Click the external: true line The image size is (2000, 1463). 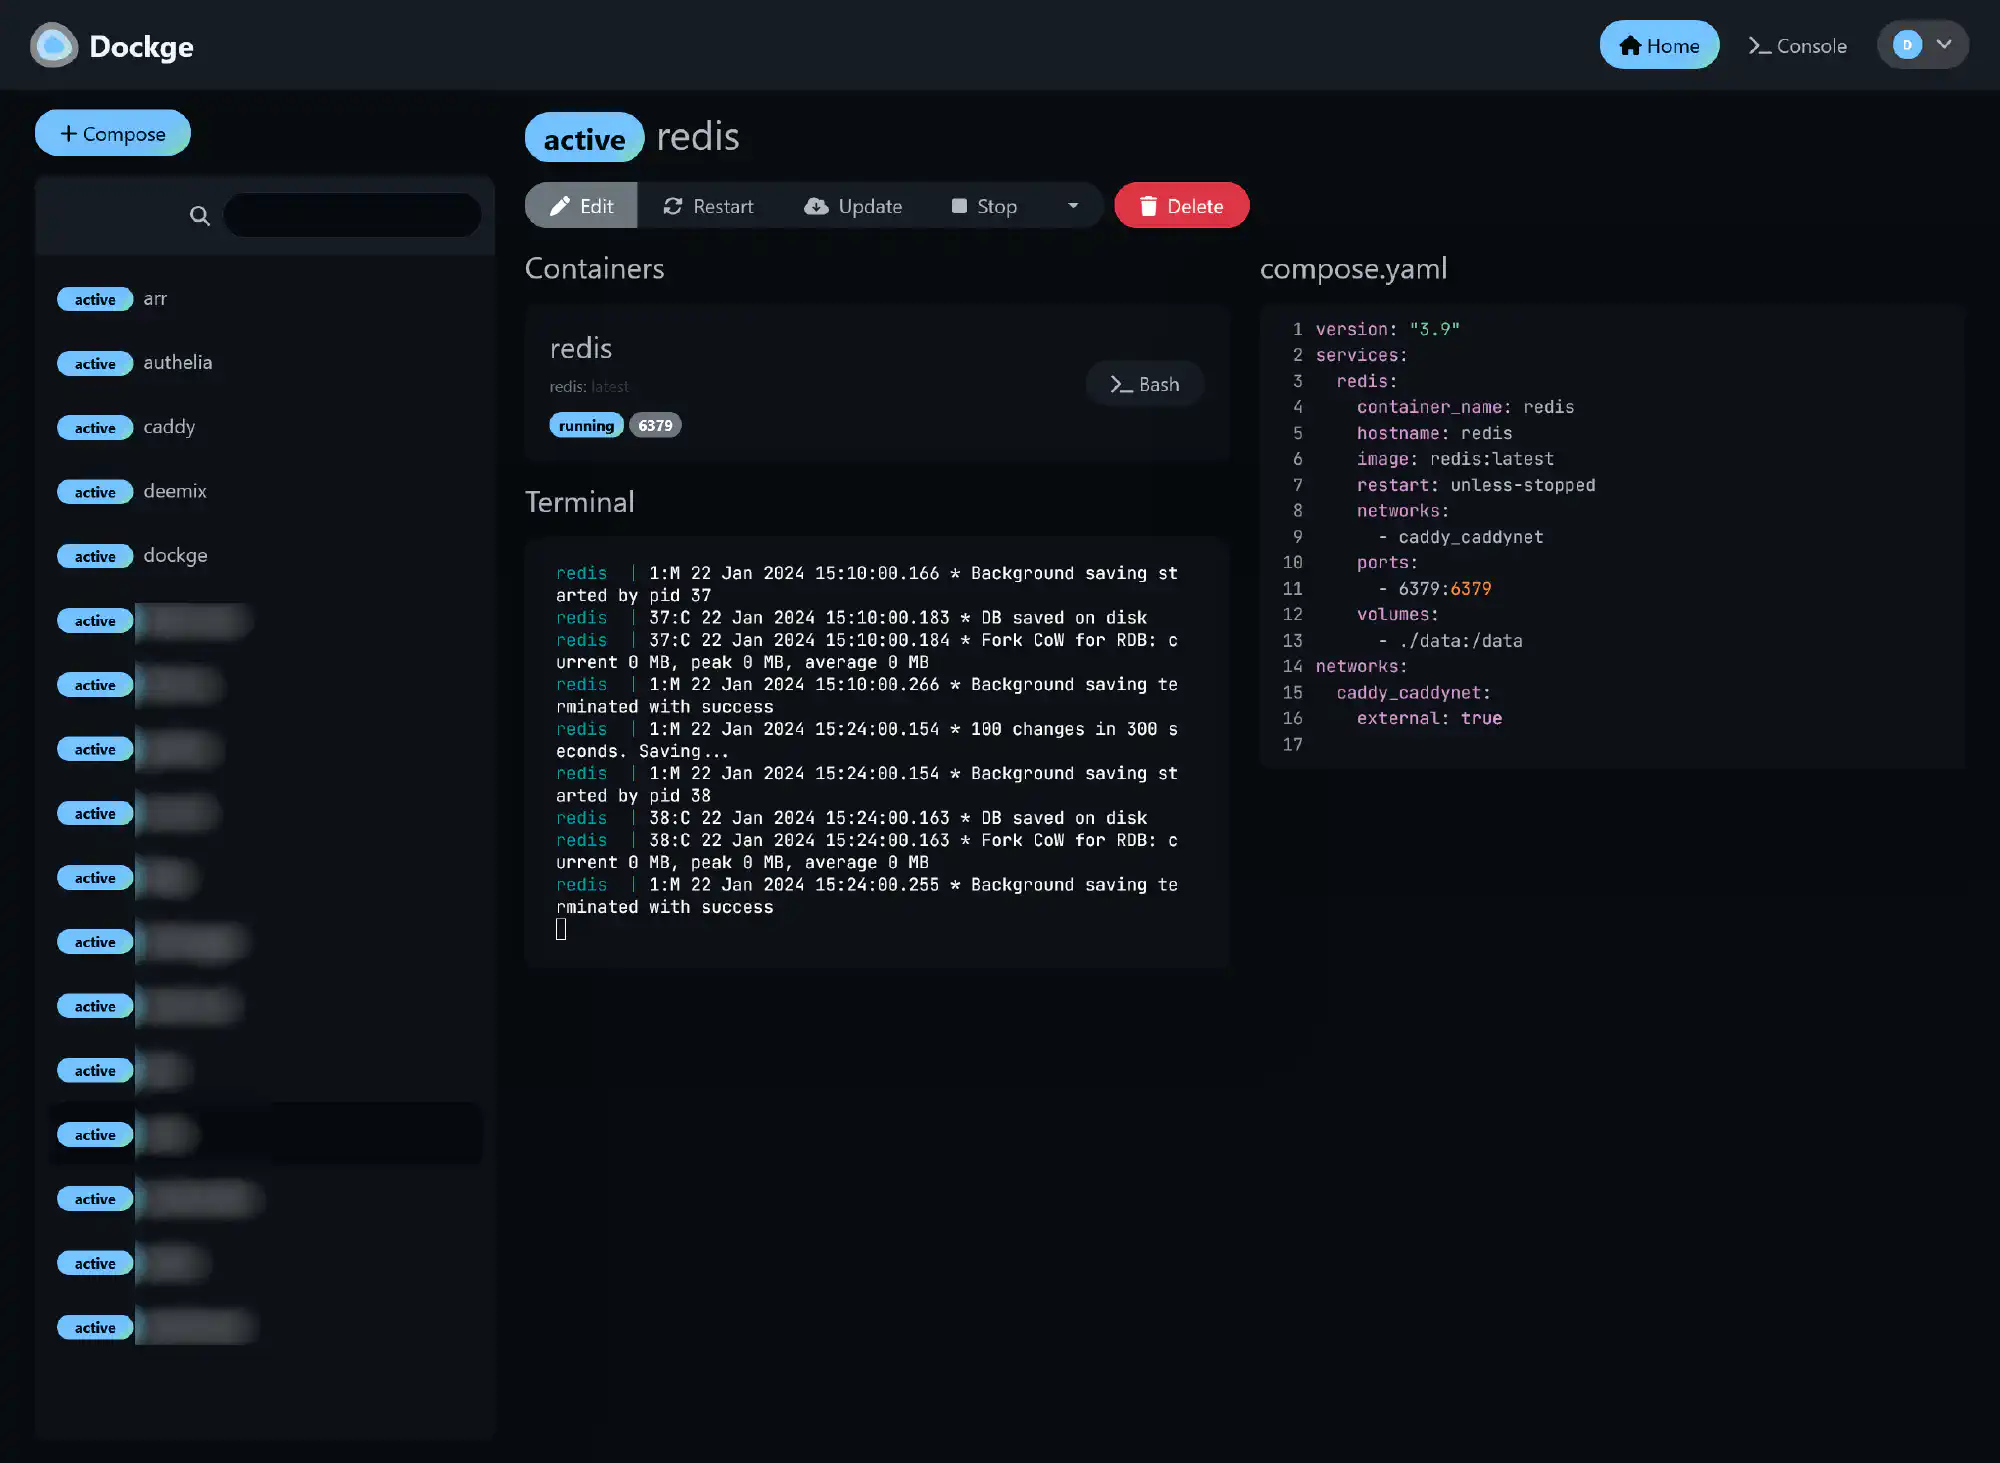point(1429,718)
